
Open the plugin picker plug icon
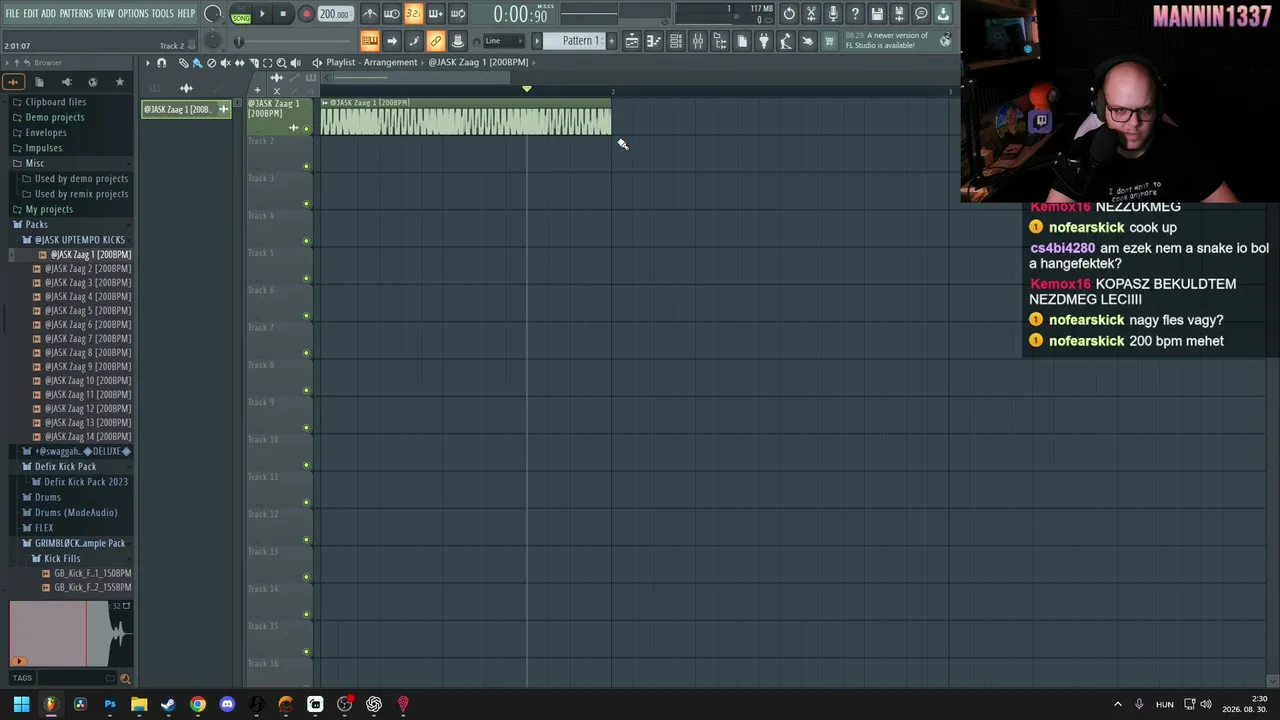764,41
